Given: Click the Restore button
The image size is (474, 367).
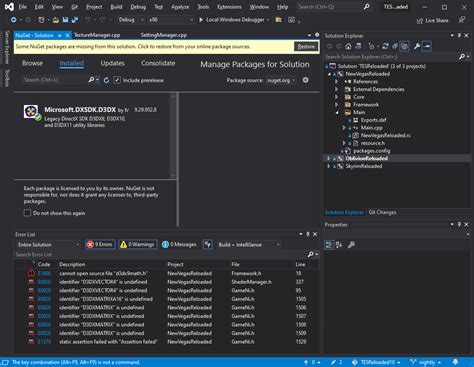Looking at the screenshot, I should click(x=306, y=47).
